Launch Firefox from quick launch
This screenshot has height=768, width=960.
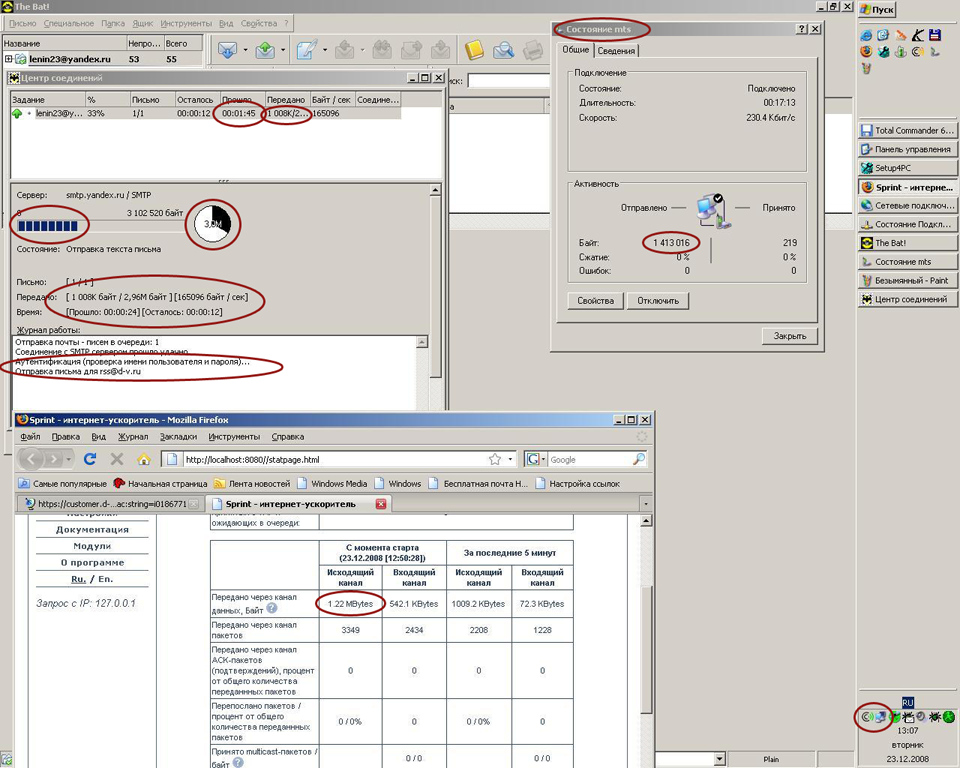click(x=866, y=51)
